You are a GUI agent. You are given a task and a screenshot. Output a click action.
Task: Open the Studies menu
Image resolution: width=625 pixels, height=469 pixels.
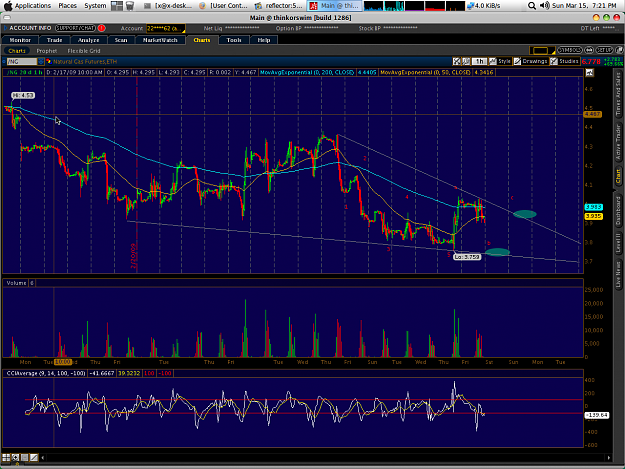tap(564, 61)
